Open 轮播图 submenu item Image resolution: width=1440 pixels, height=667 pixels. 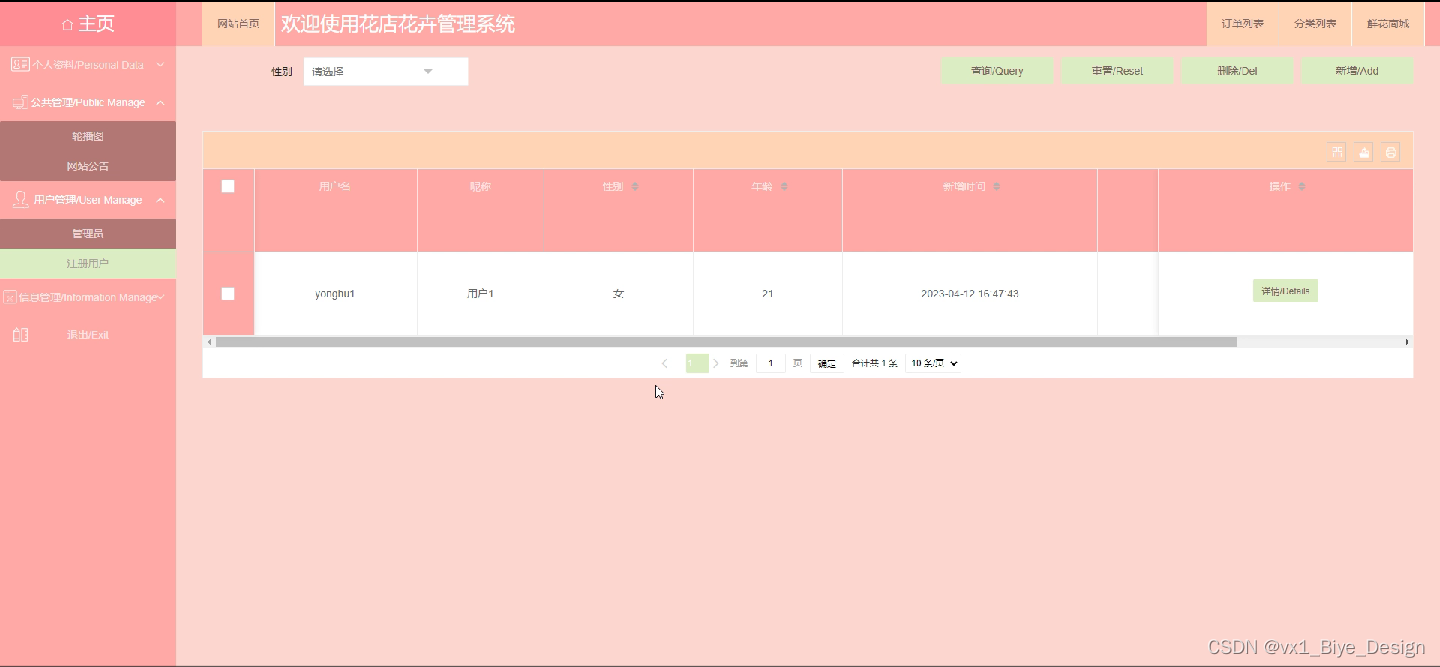[x=88, y=136]
